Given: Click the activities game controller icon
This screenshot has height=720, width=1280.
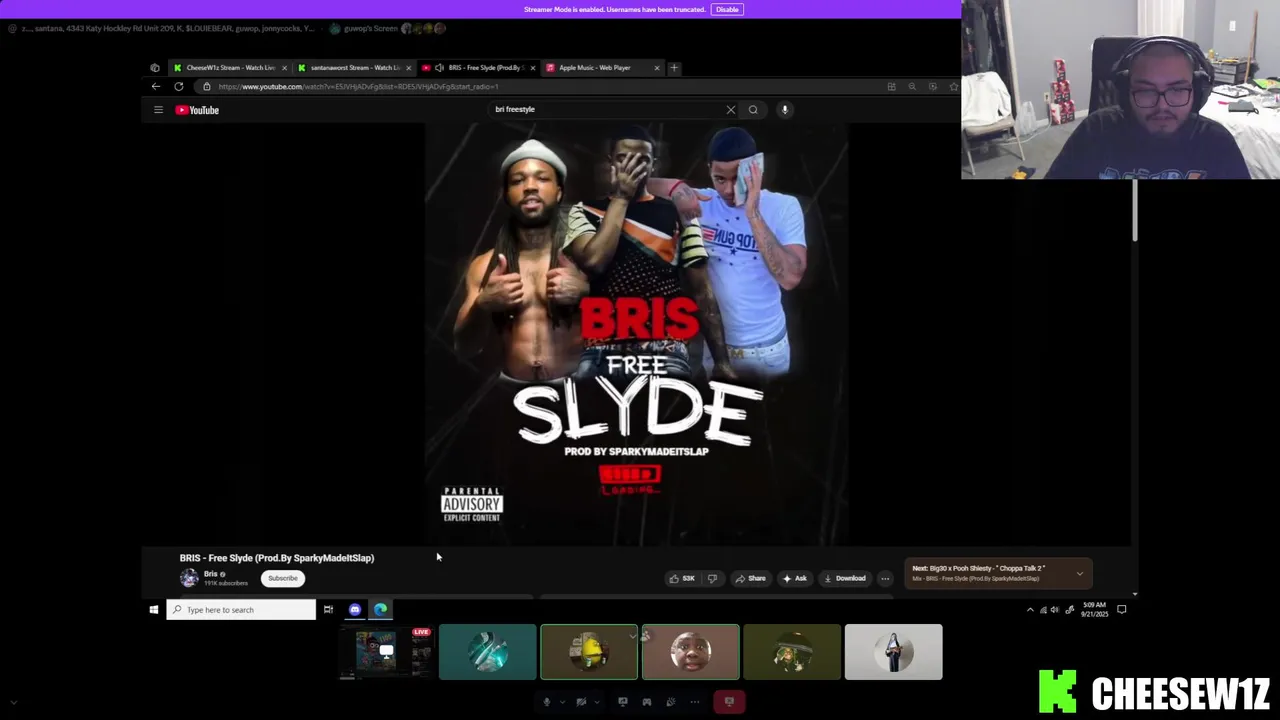Looking at the screenshot, I should (x=647, y=702).
